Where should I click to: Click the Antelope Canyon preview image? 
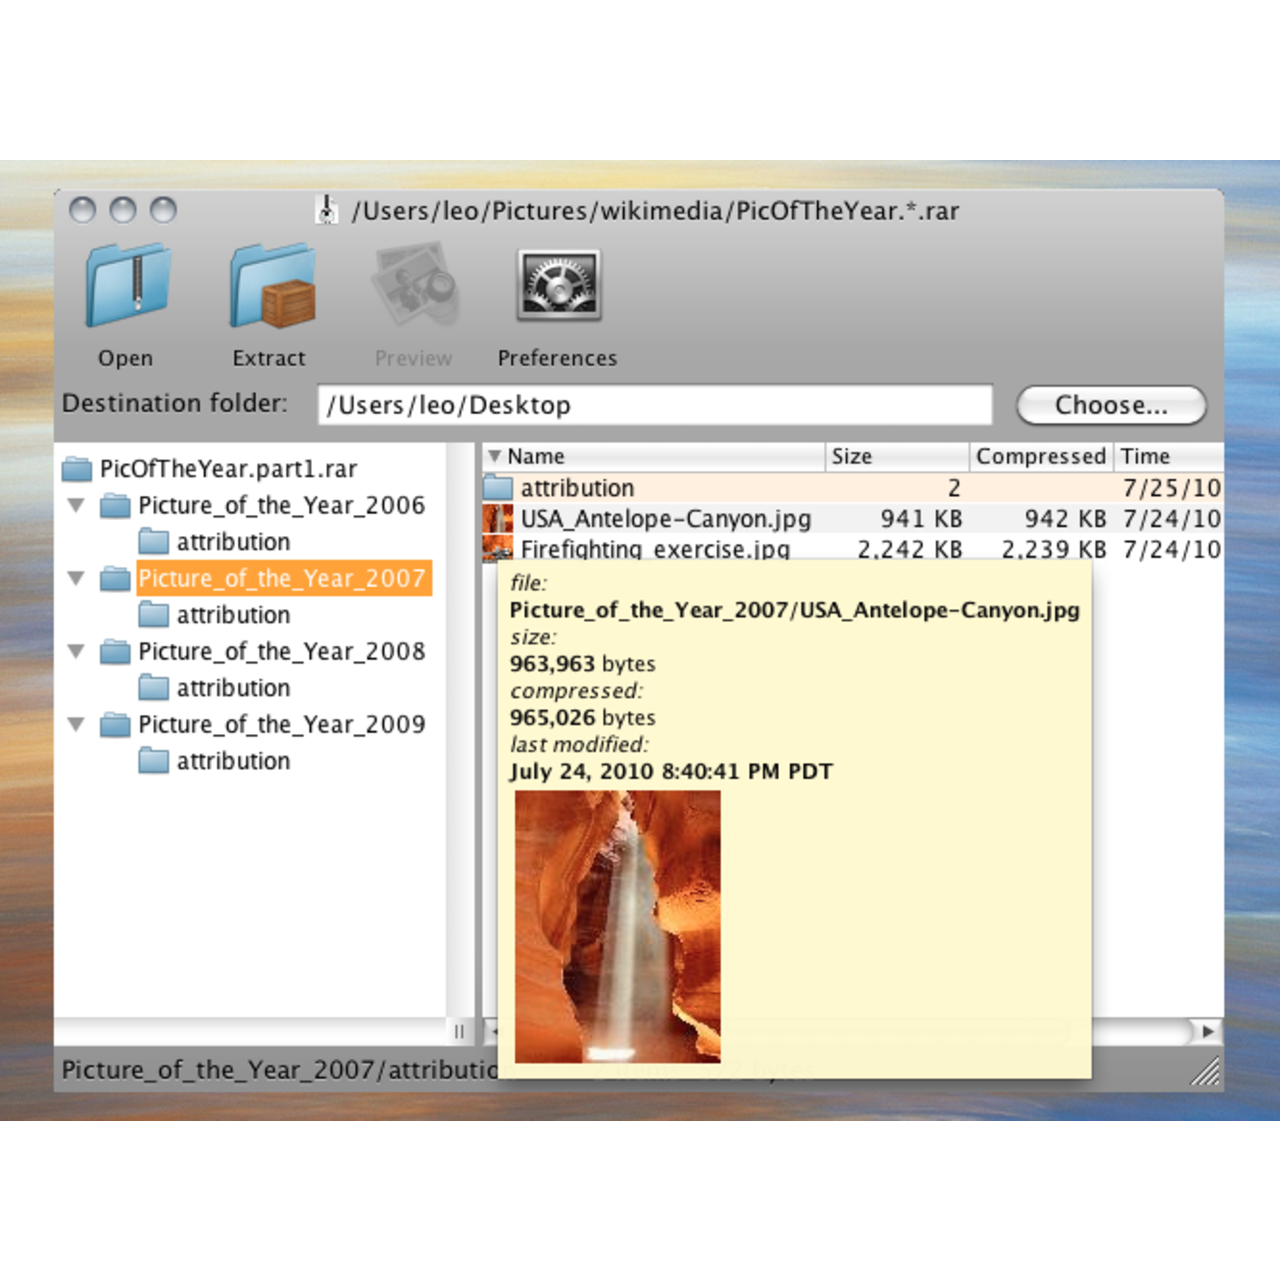tap(617, 926)
